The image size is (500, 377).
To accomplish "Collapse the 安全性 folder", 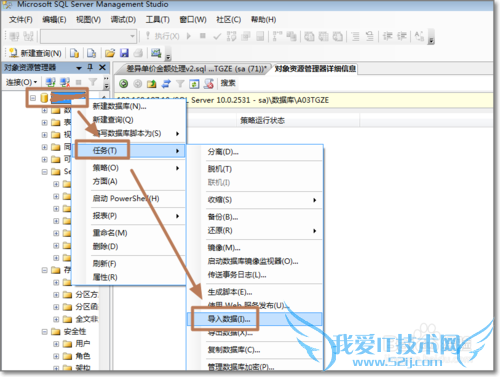I will pyautogui.click(x=44, y=332).
